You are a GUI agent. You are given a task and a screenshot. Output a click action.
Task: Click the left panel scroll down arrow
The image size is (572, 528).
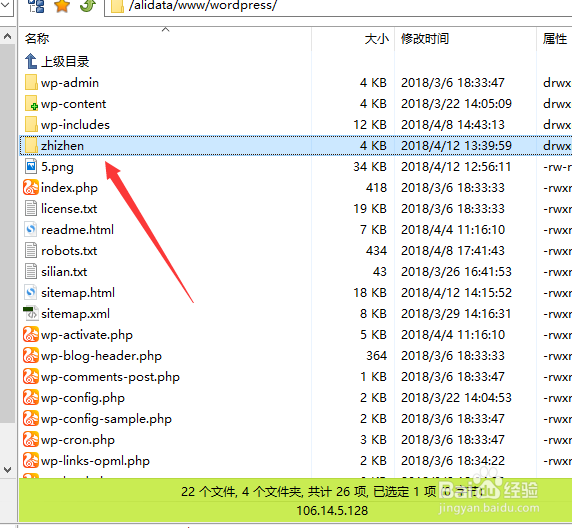click(x=7, y=470)
